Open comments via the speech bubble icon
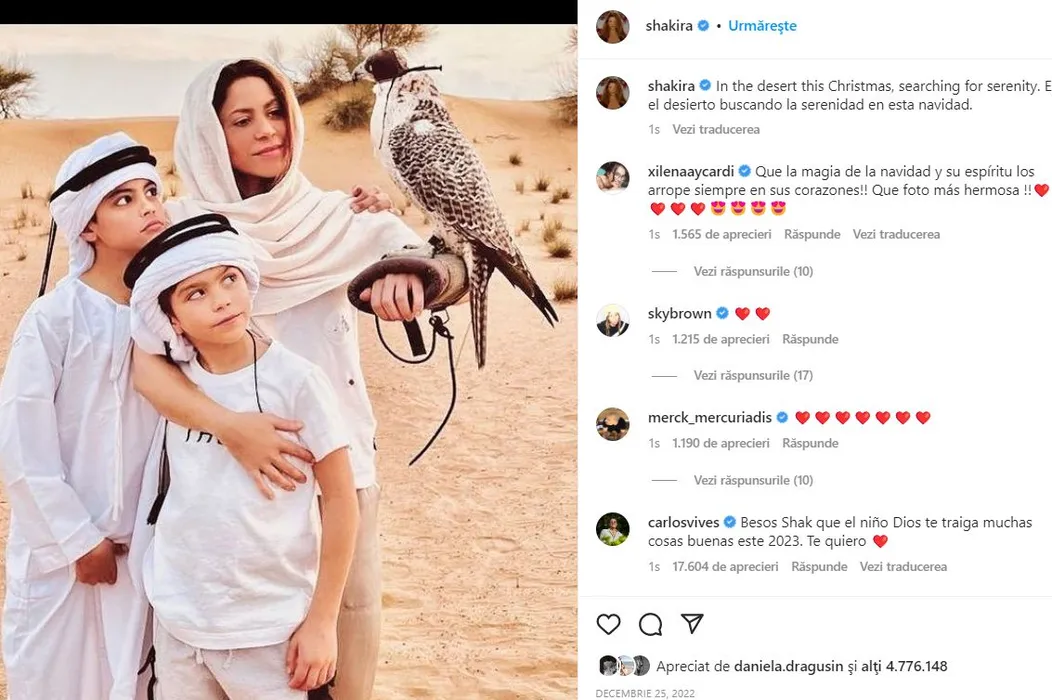Viewport: 1052px width, 700px height. [x=650, y=624]
